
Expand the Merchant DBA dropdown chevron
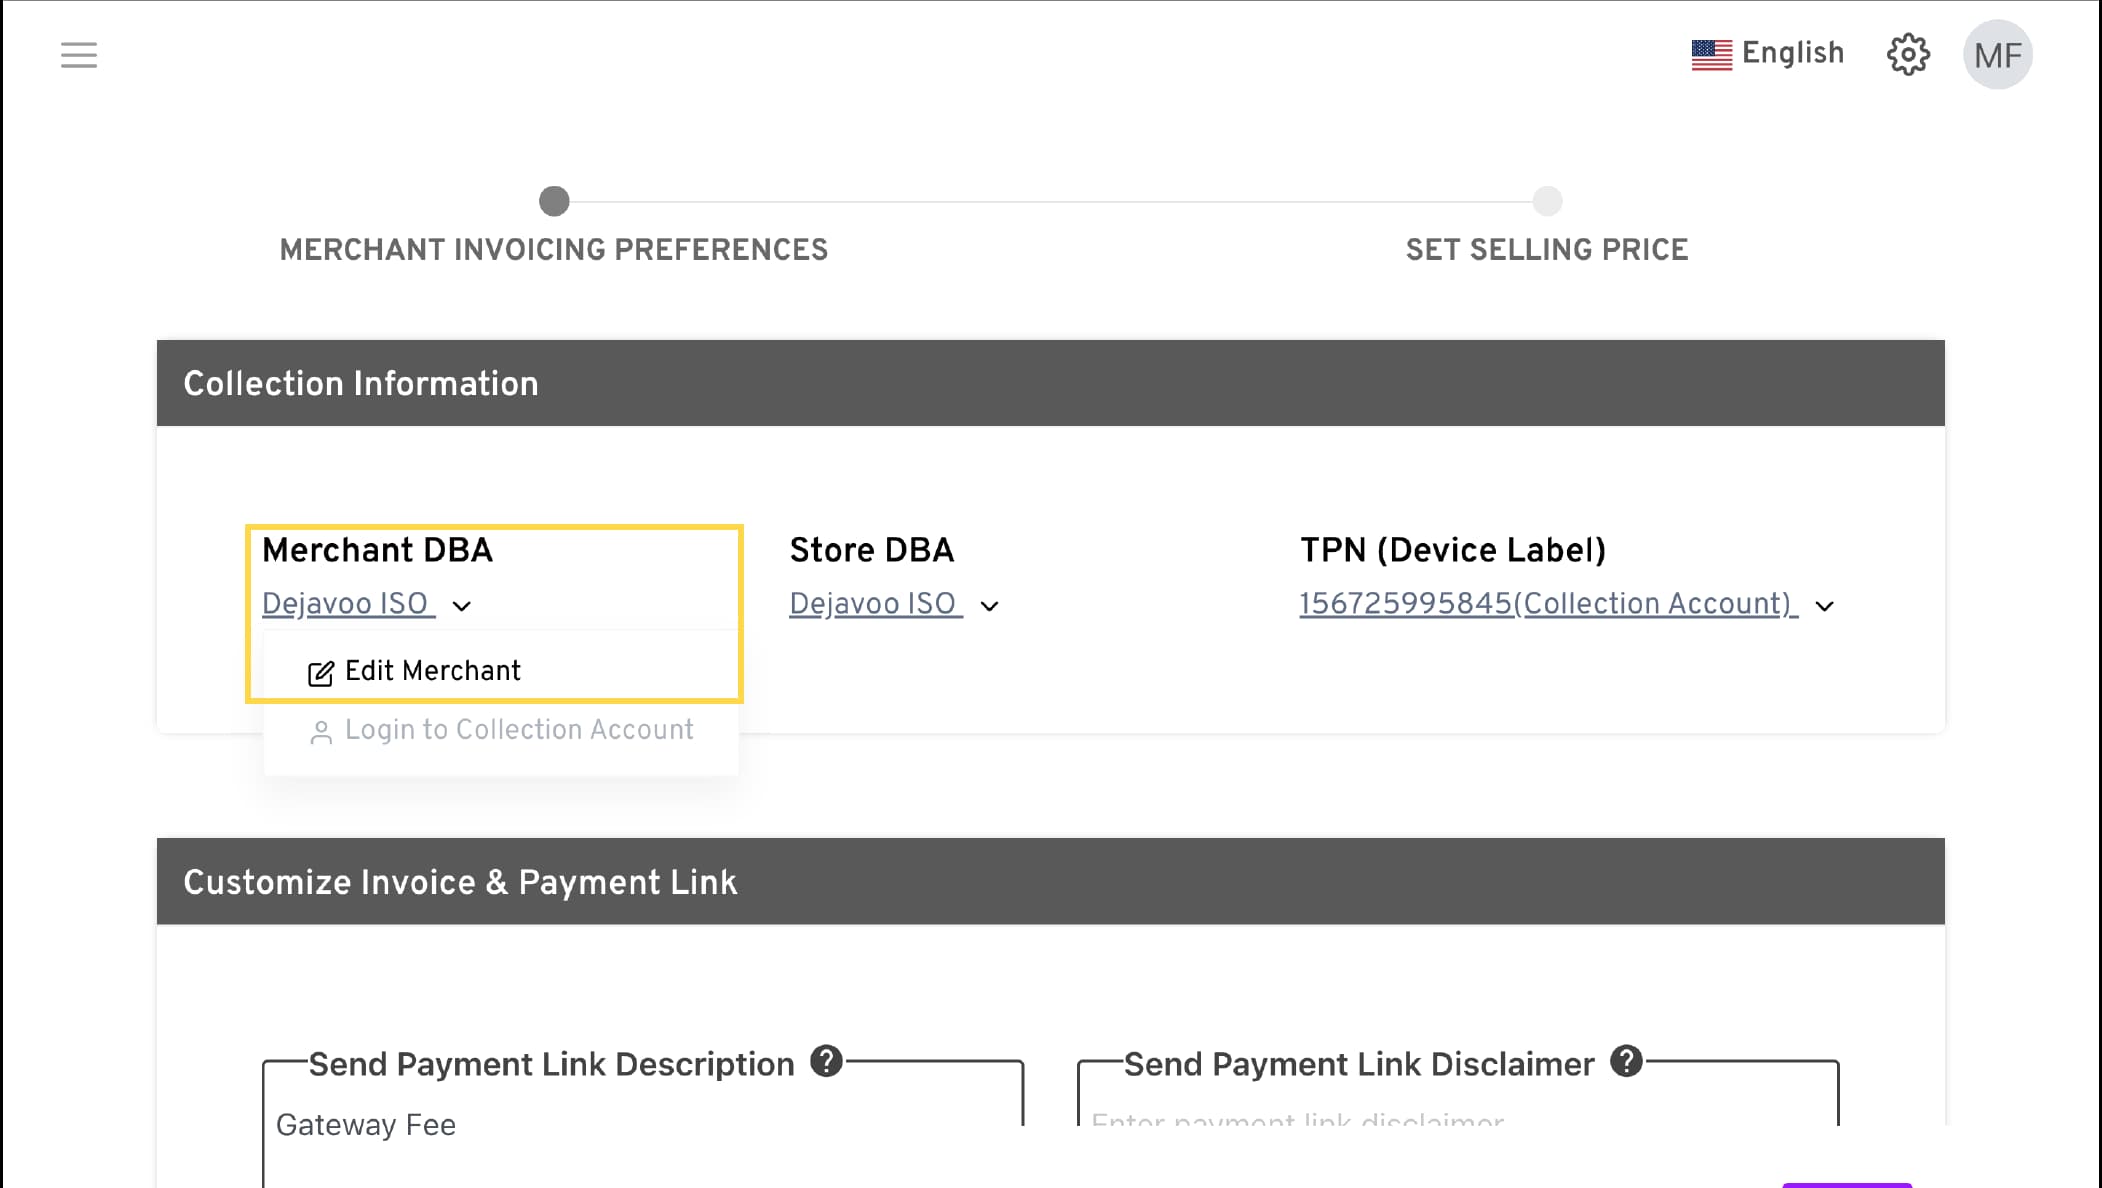[x=462, y=606]
